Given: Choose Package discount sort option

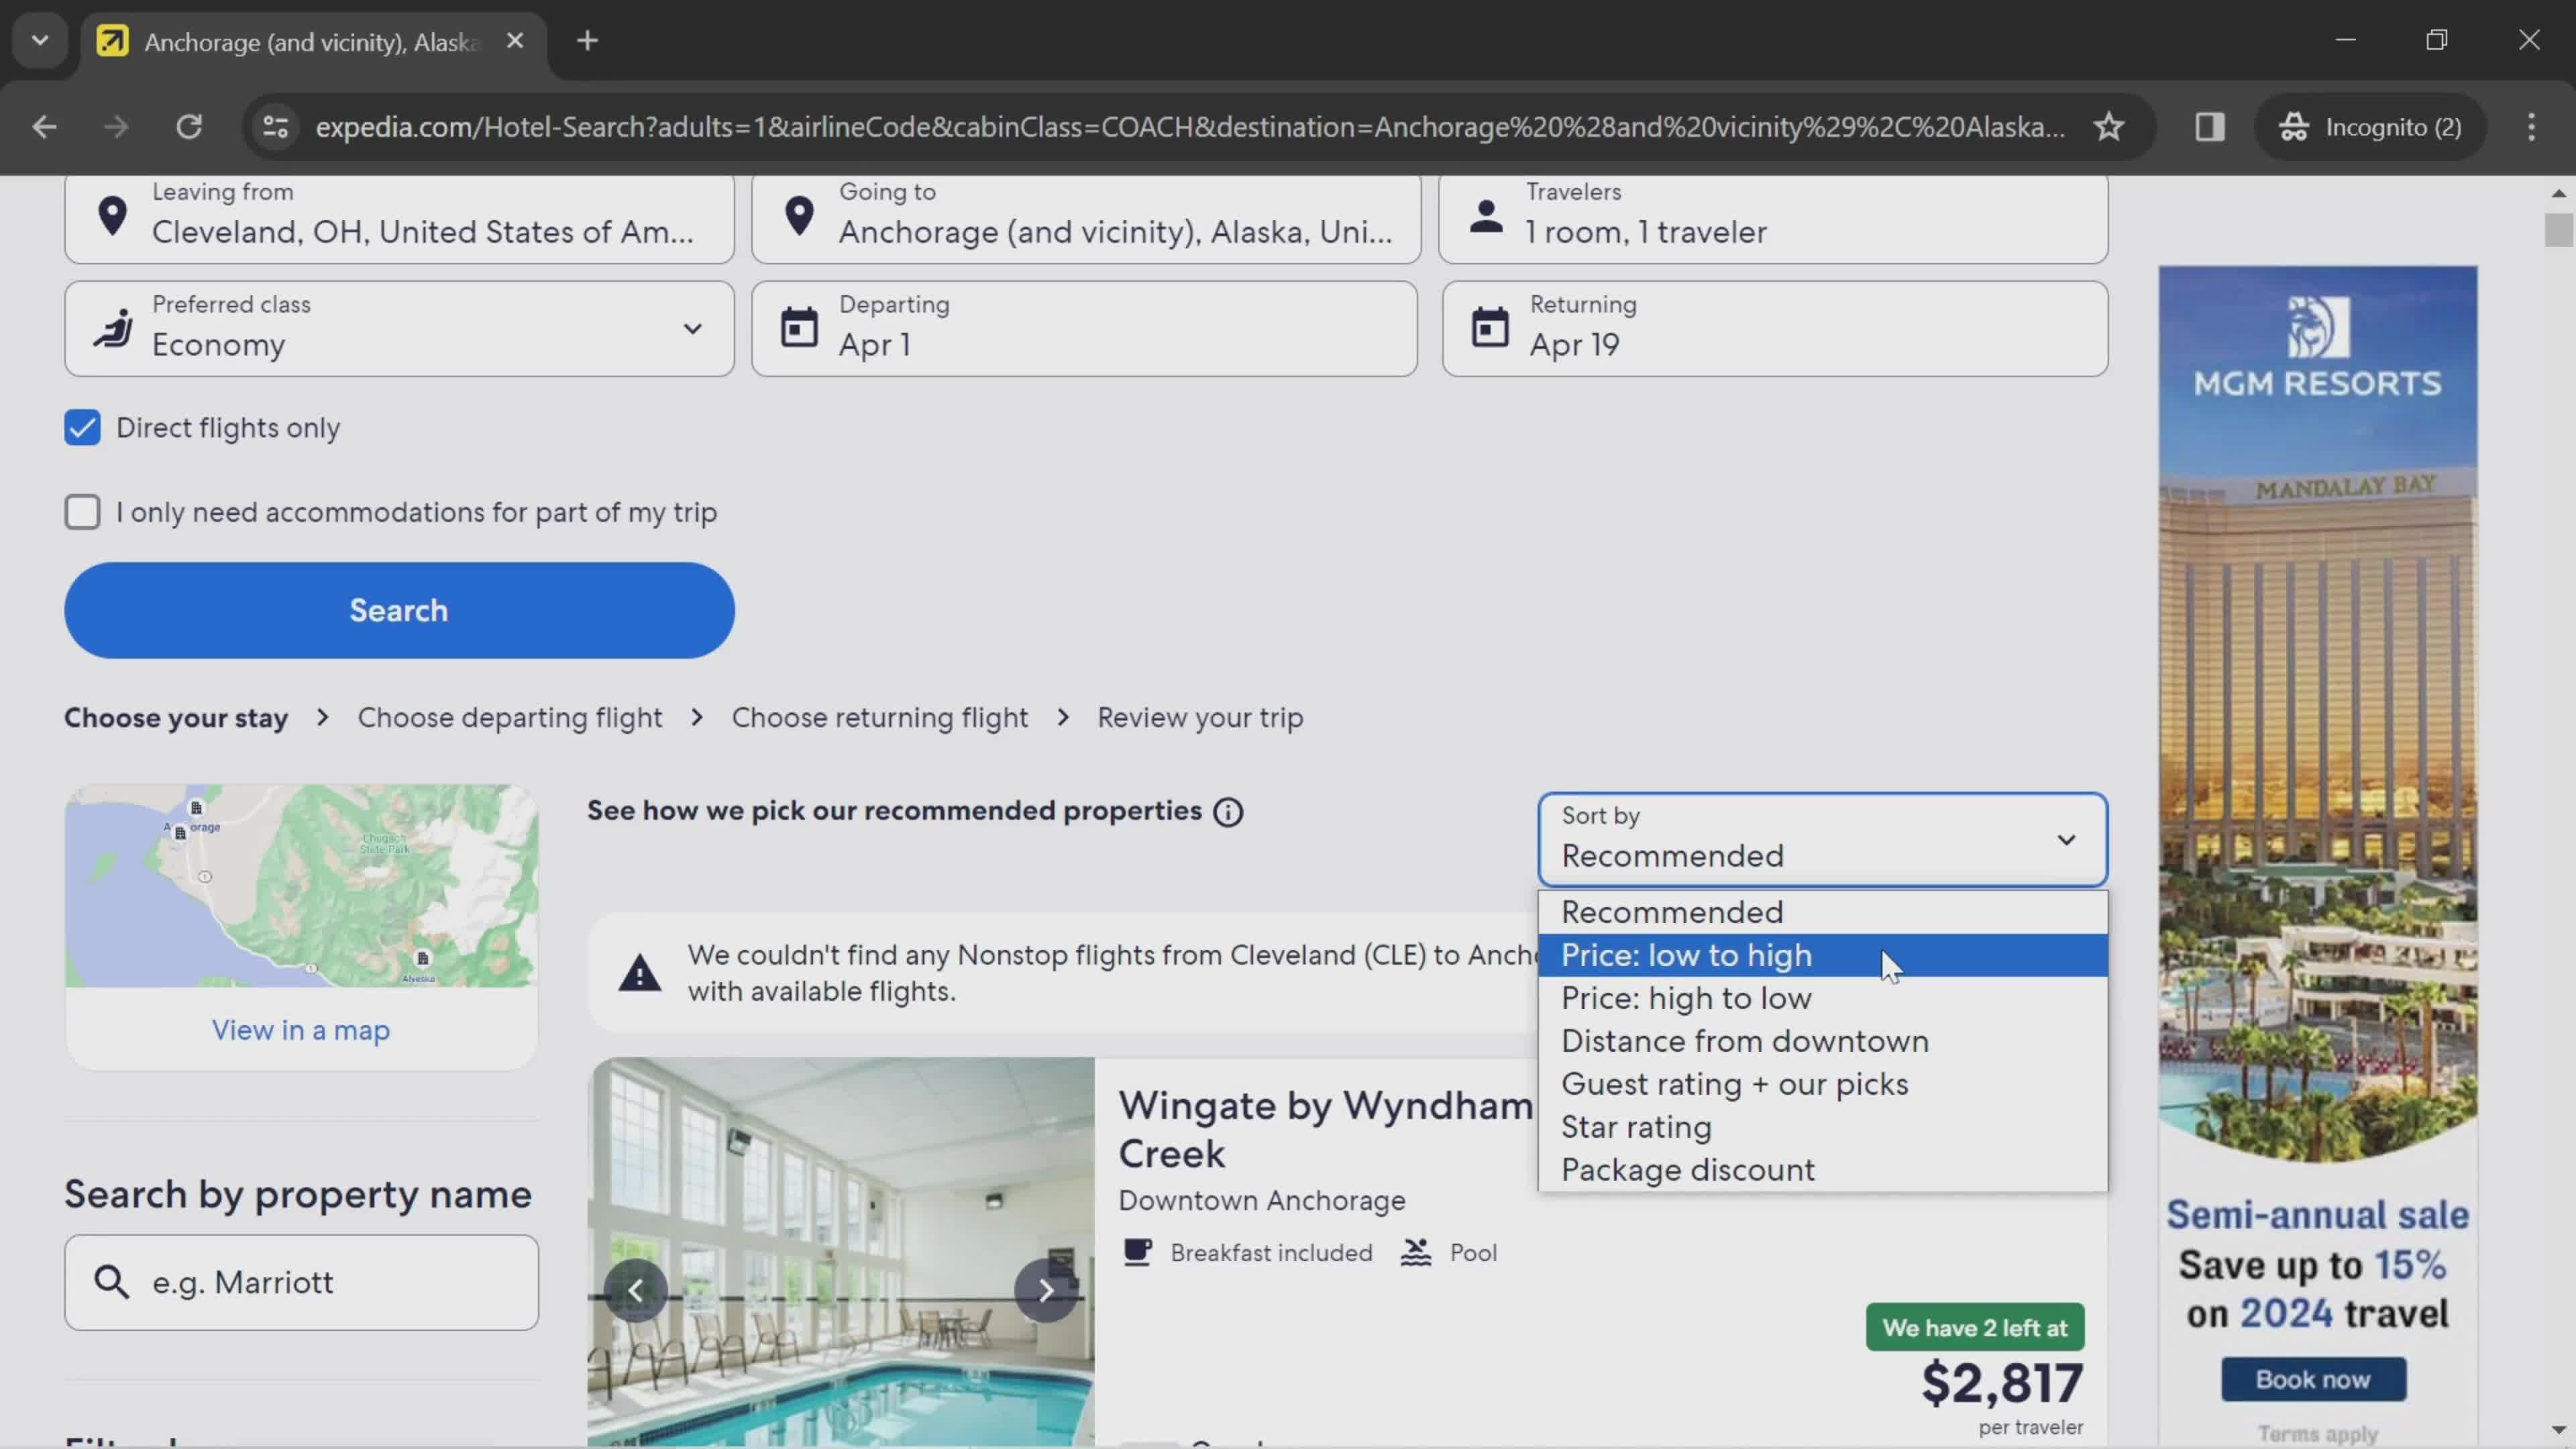Looking at the screenshot, I should (1822, 1170).
